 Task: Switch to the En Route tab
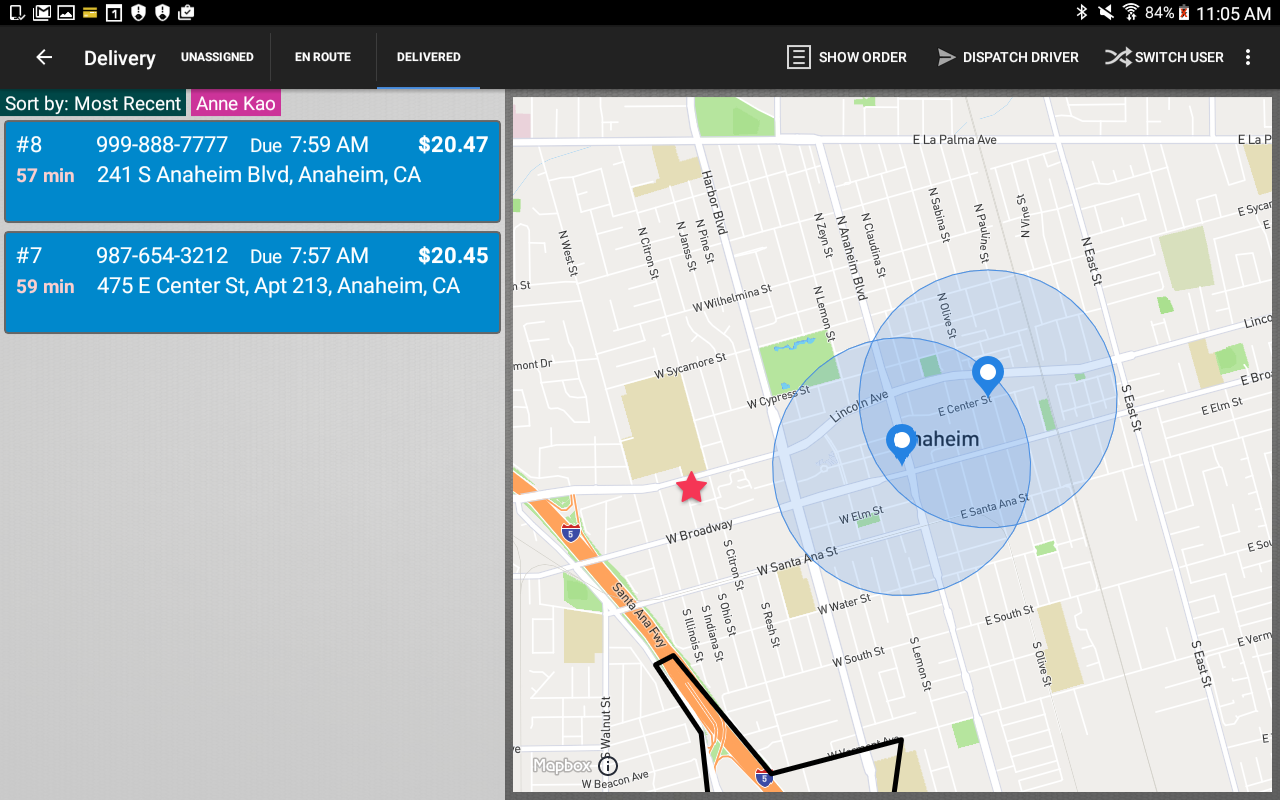point(323,57)
